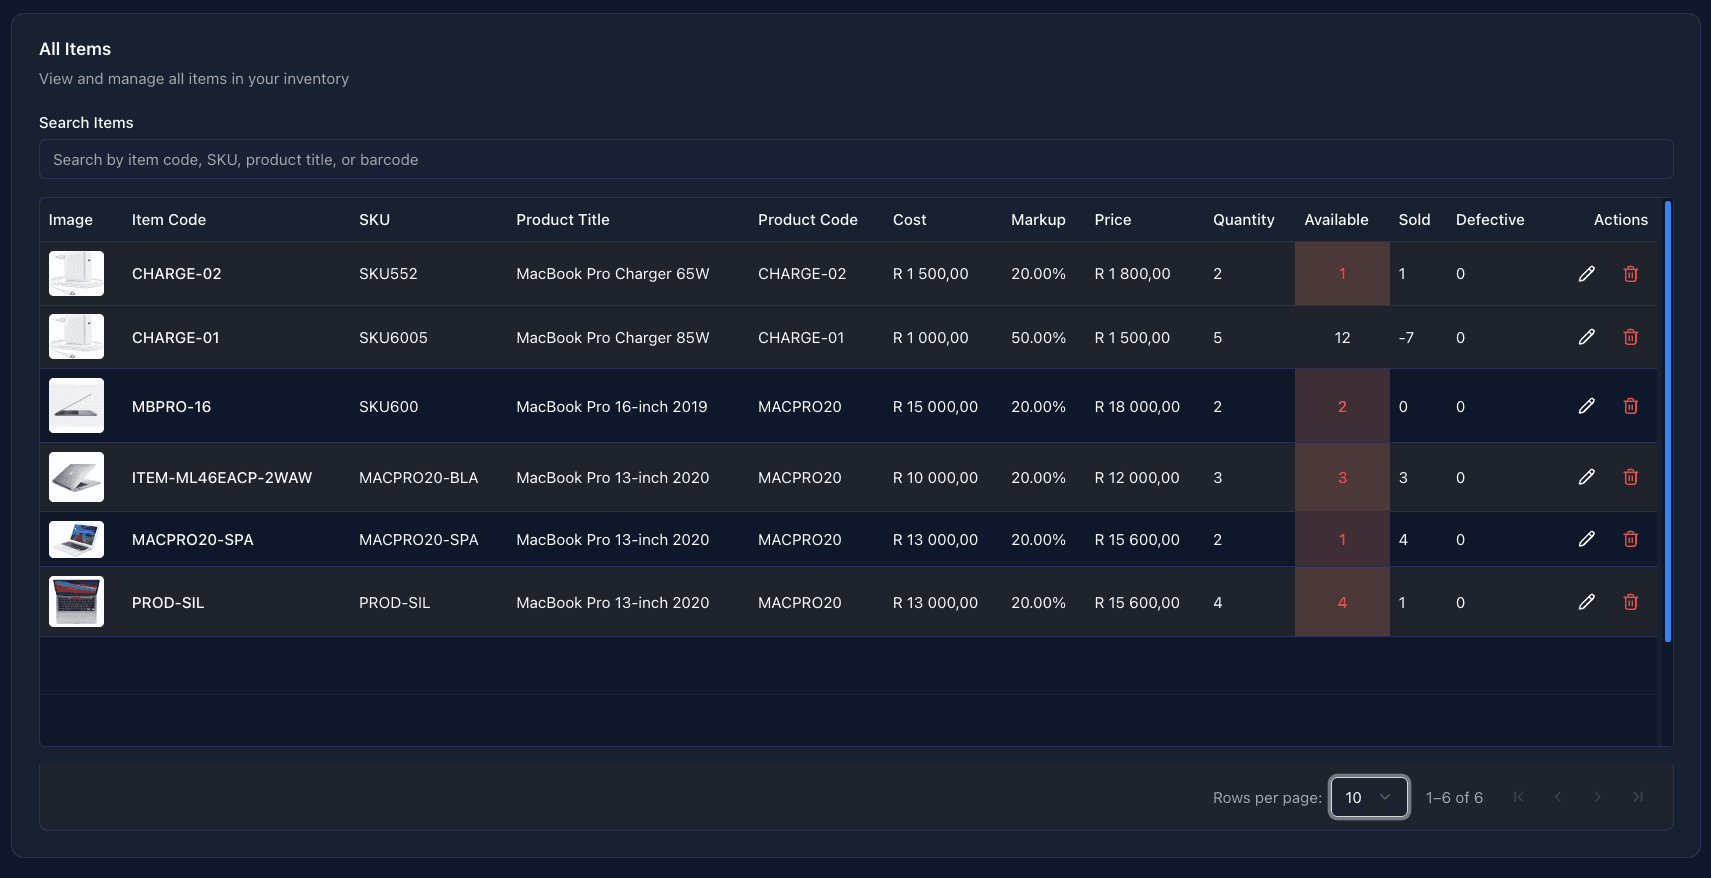This screenshot has height=878, width=1711.
Task: Click MacBook Pro Charger 65W title
Action: [x=613, y=274]
